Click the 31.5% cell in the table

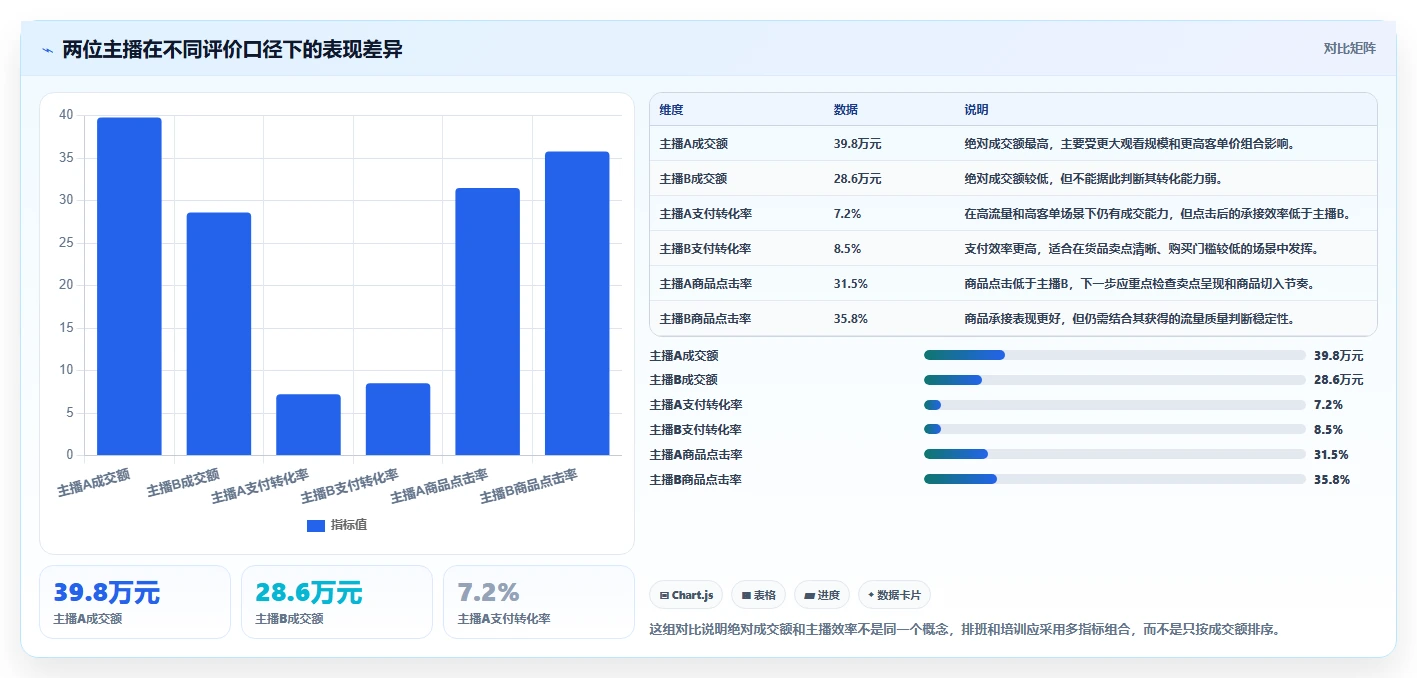pos(850,284)
